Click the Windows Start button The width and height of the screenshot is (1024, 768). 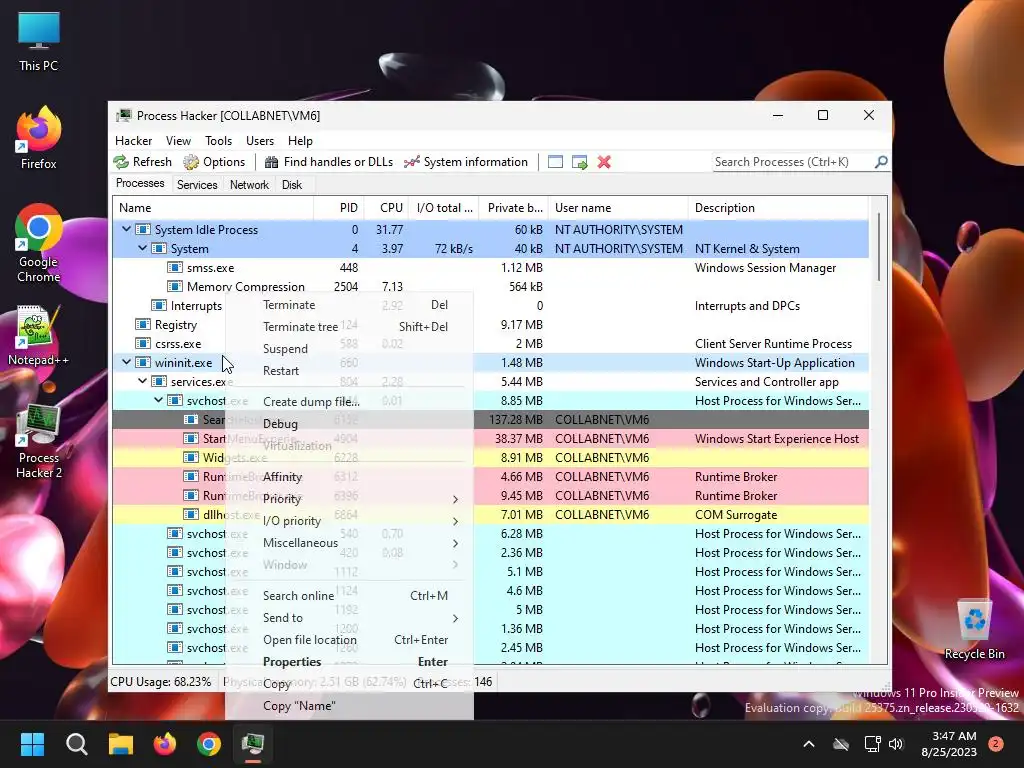click(x=33, y=744)
